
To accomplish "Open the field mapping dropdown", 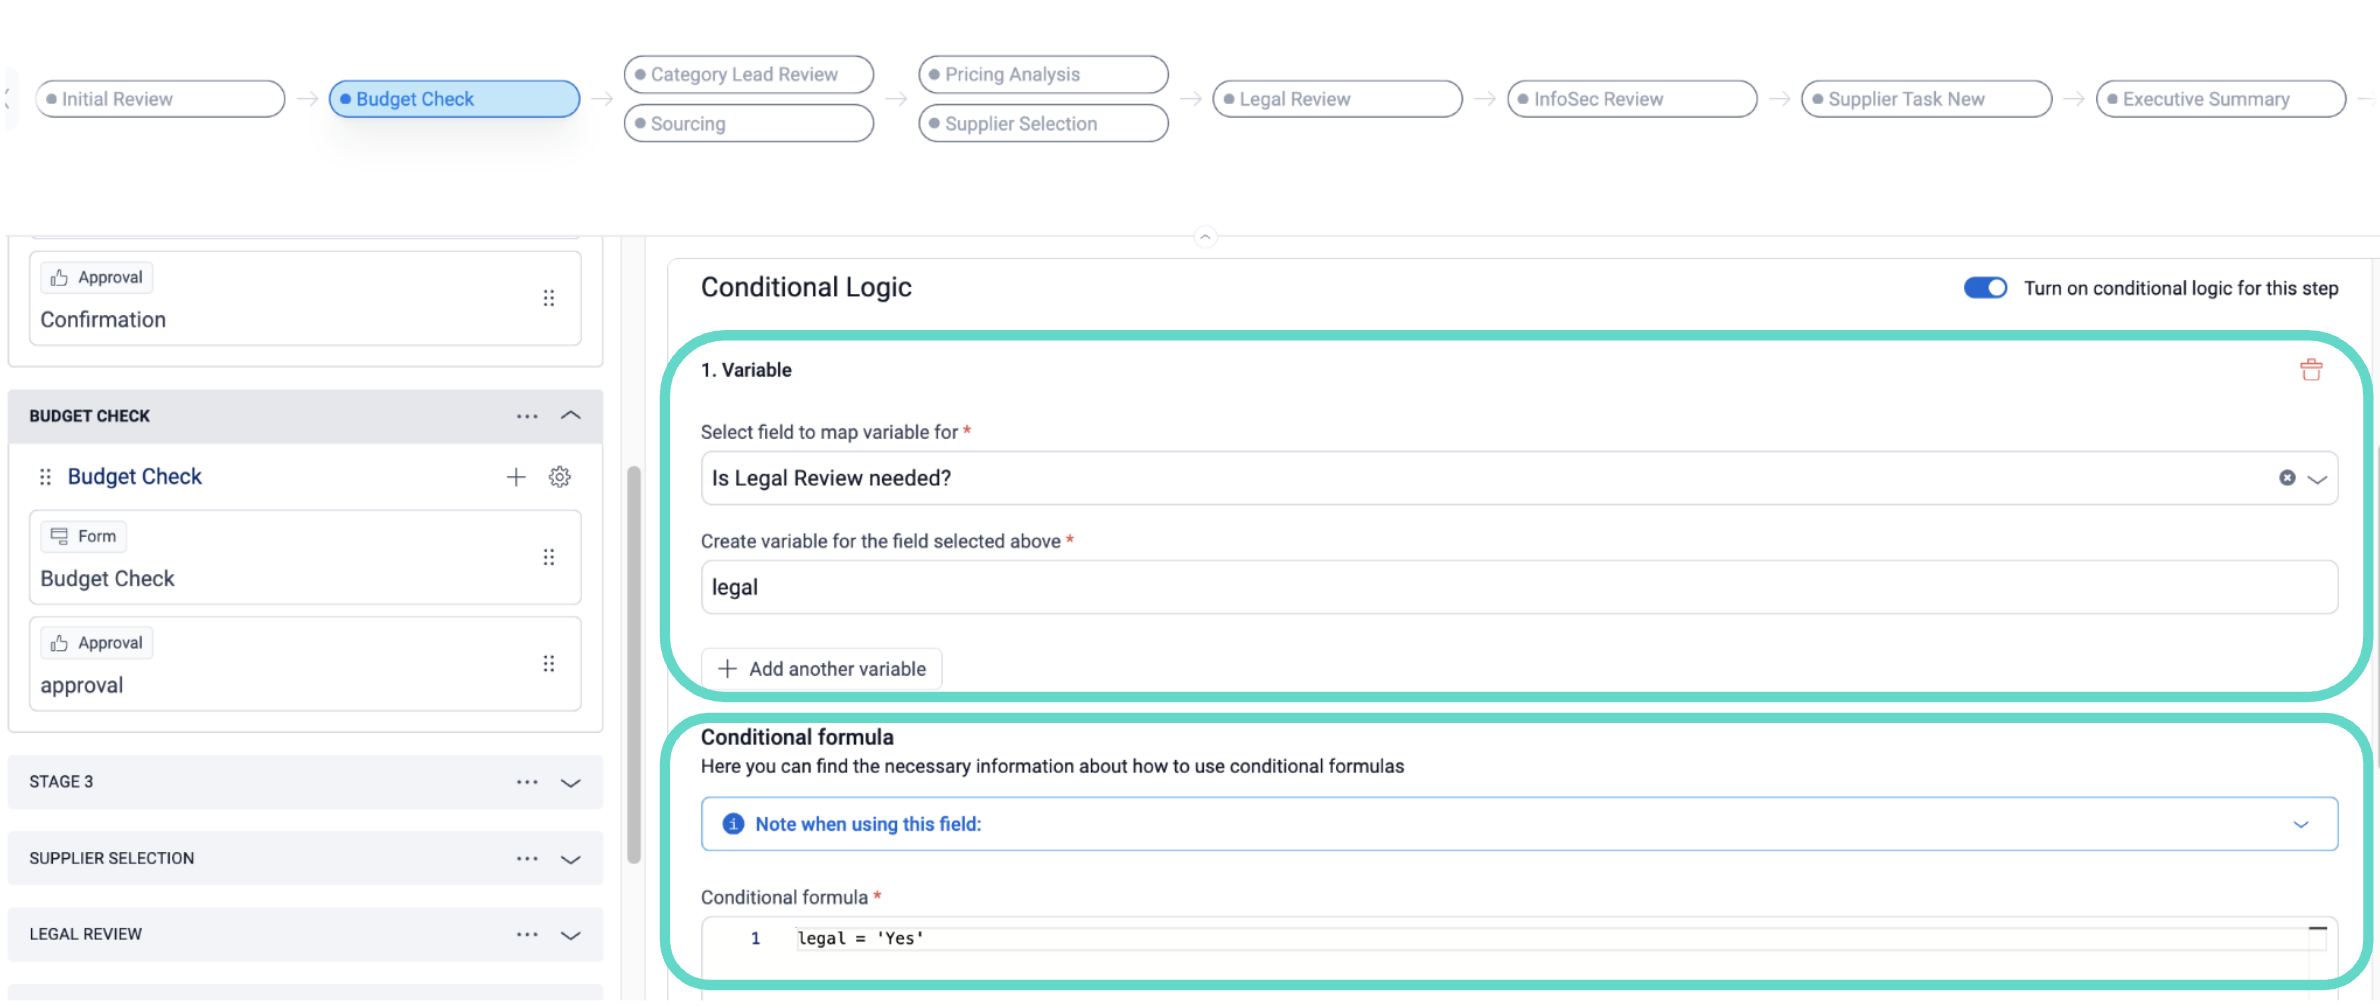I will [2317, 479].
